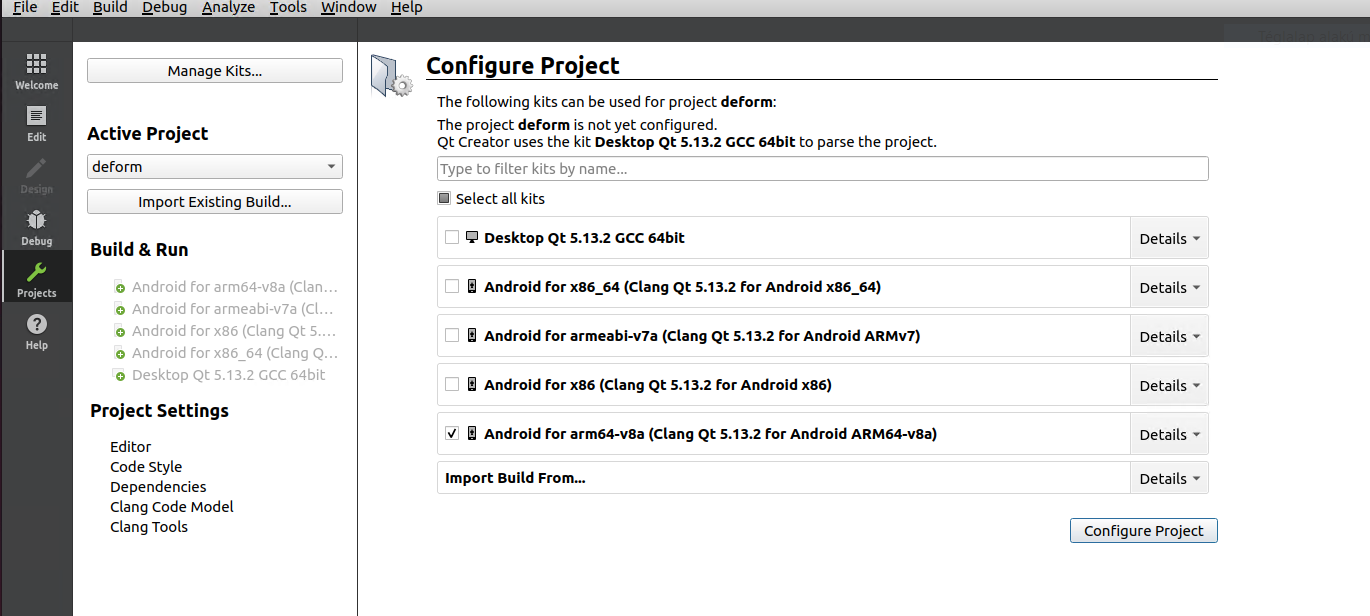
Task: Click the Design mode icon
Action: pyautogui.click(x=36, y=174)
